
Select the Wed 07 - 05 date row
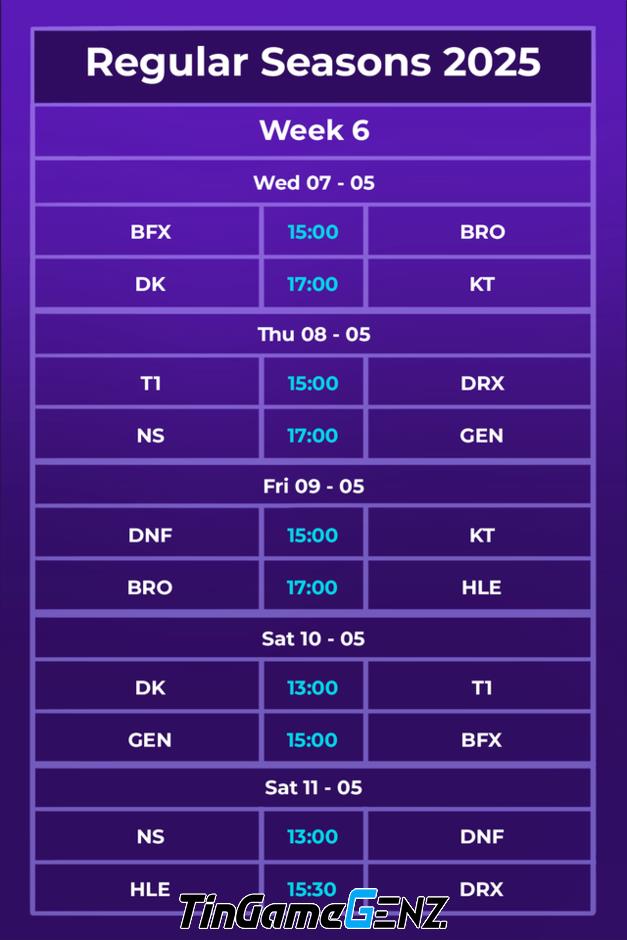[x=314, y=182]
